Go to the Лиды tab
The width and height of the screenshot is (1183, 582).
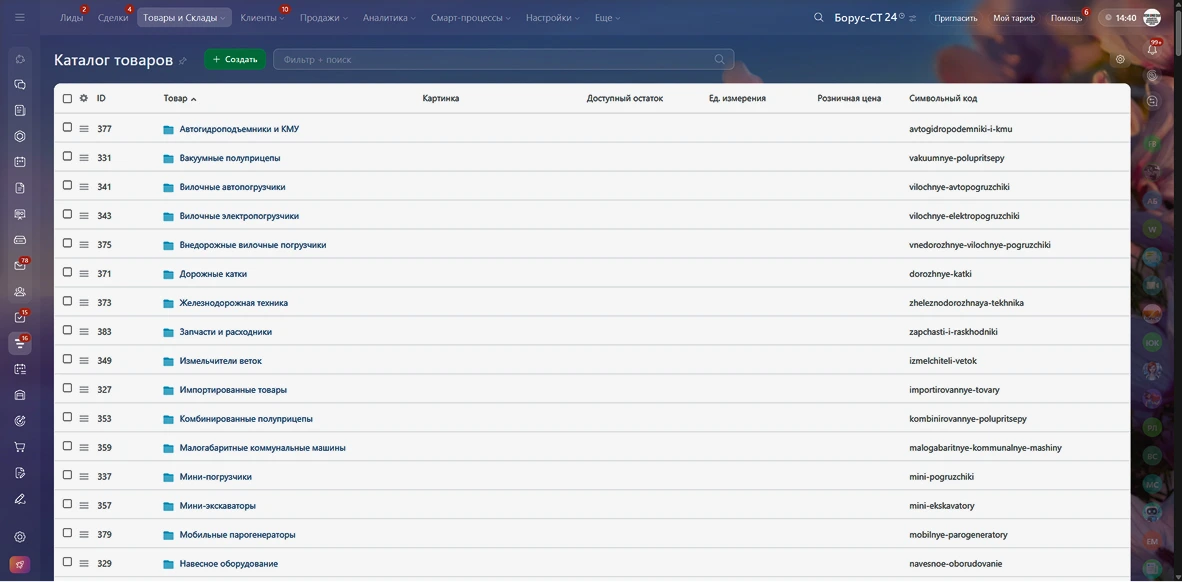(x=71, y=18)
